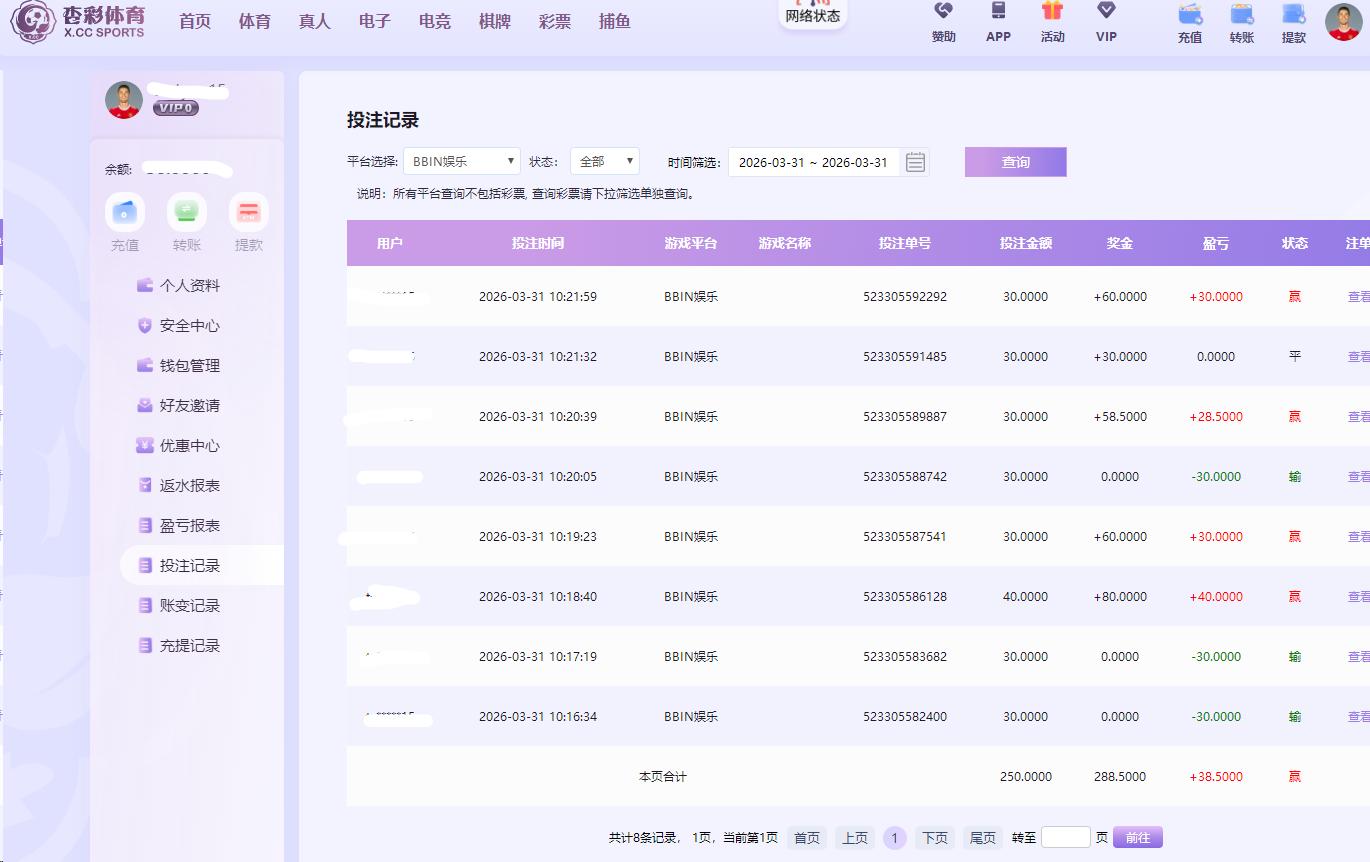Click the 提款 withdraw icon in header
Viewport: 1370px width, 862px height.
(1293, 15)
